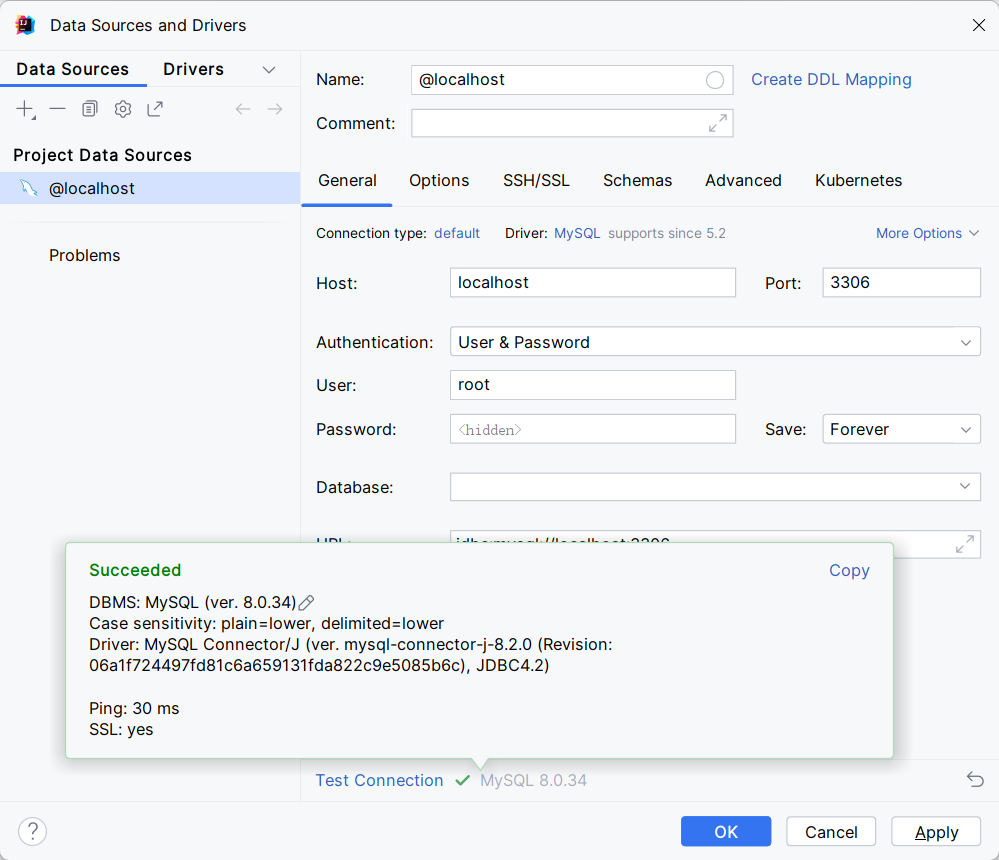Screen dimensions: 999x860
Task: Duplicate the selected data source
Action: 90,110
